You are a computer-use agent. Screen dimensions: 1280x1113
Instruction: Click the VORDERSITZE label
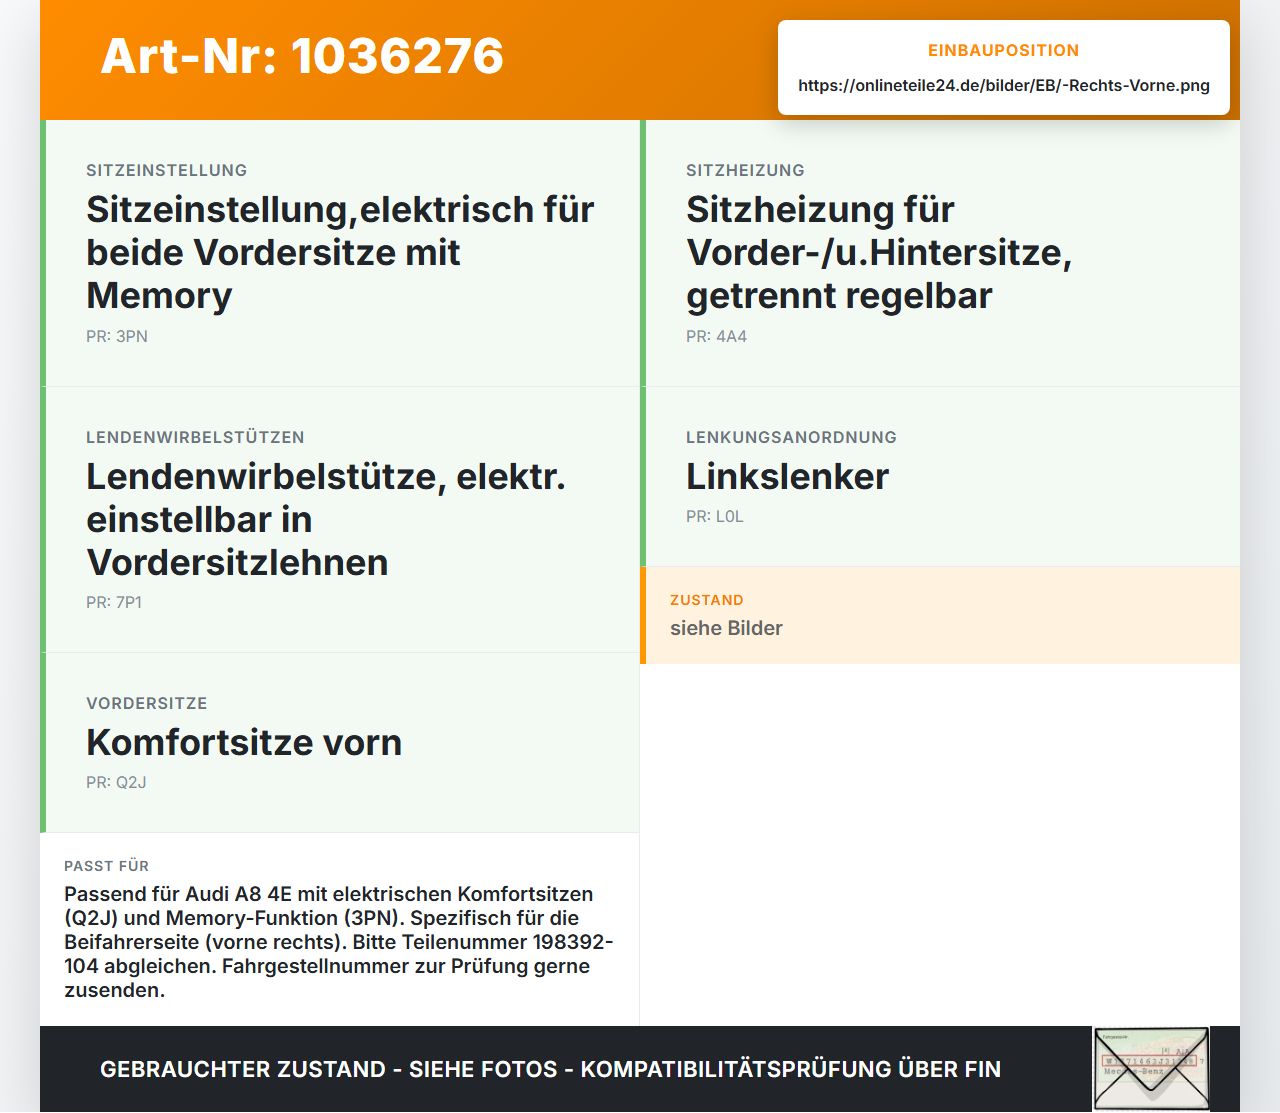click(147, 703)
